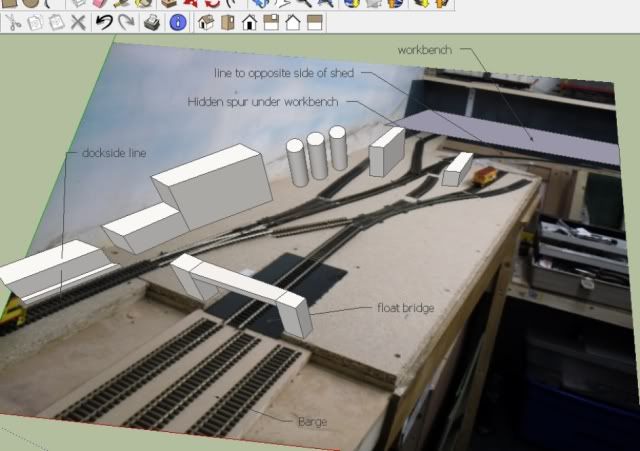The height and width of the screenshot is (451, 640).
Task: Select the red curved Rotate tool
Action: 212,4
